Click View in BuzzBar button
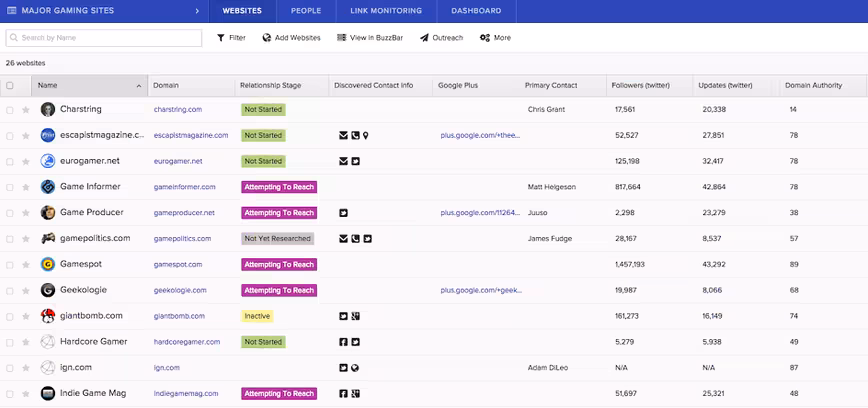Viewport: 868px width, 408px height. point(370,38)
